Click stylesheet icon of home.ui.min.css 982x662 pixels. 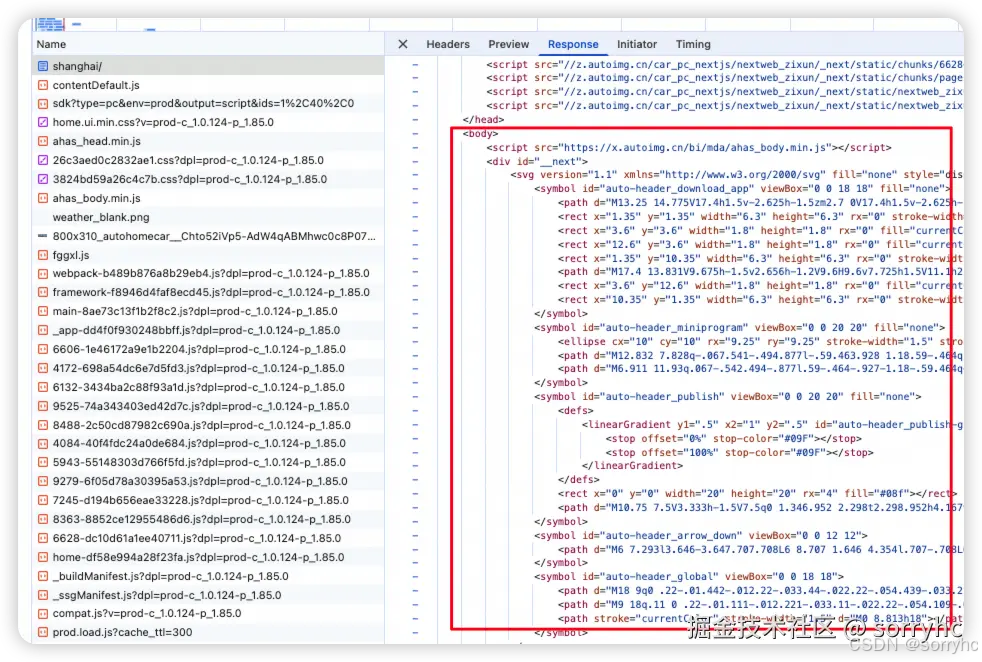click(43, 122)
